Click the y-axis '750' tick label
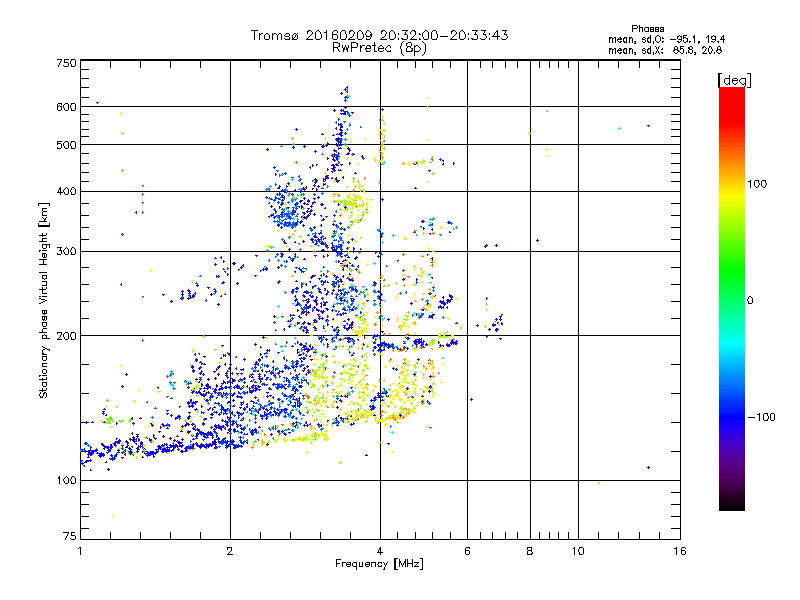The width and height of the screenshot is (800, 600). tap(66, 63)
